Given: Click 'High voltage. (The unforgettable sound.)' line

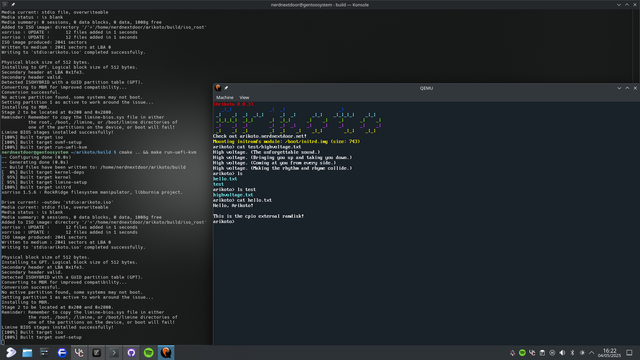Looking at the screenshot, I should tap(267, 152).
